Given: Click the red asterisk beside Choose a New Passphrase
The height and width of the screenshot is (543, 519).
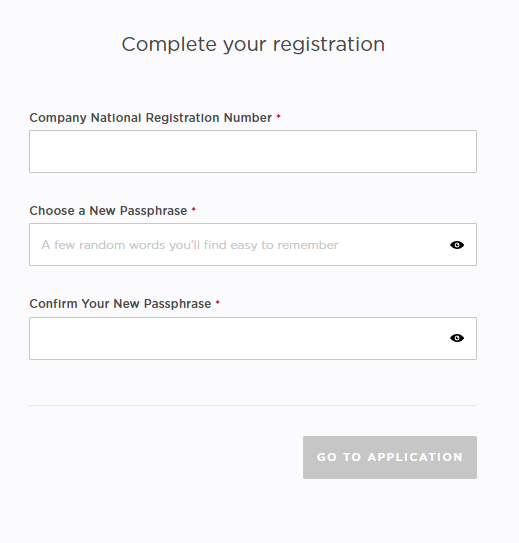Looking at the screenshot, I should pyautogui.click(x=194, y=209).
